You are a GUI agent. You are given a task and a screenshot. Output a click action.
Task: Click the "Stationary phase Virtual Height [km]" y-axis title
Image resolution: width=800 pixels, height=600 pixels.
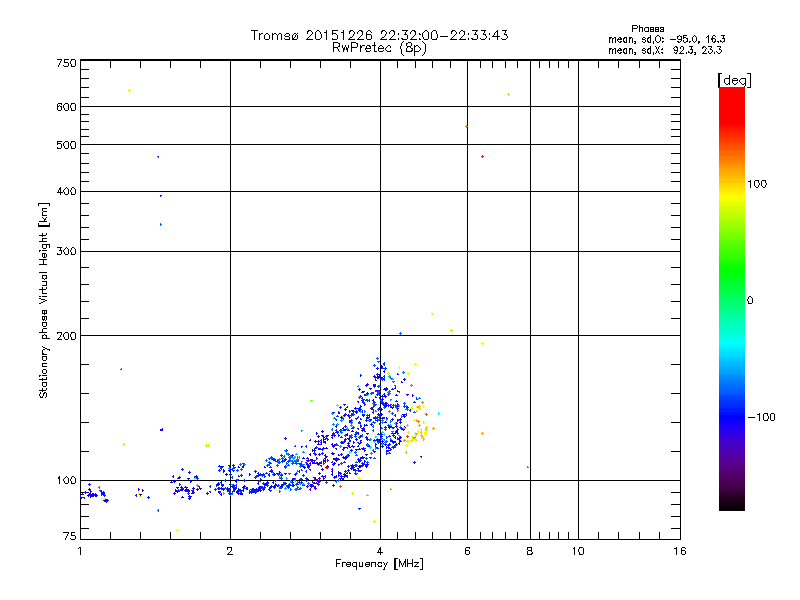coord(44,300)
